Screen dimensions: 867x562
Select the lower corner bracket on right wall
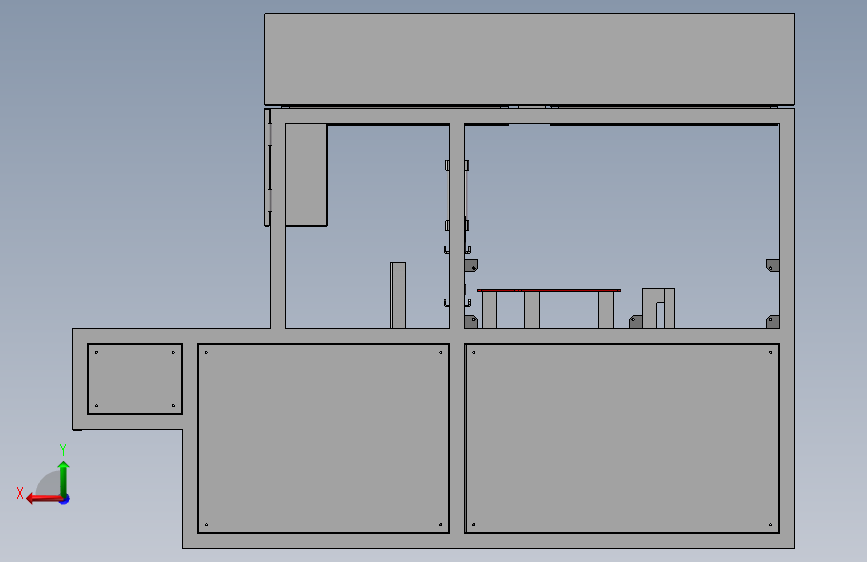(x=772, y=322)
